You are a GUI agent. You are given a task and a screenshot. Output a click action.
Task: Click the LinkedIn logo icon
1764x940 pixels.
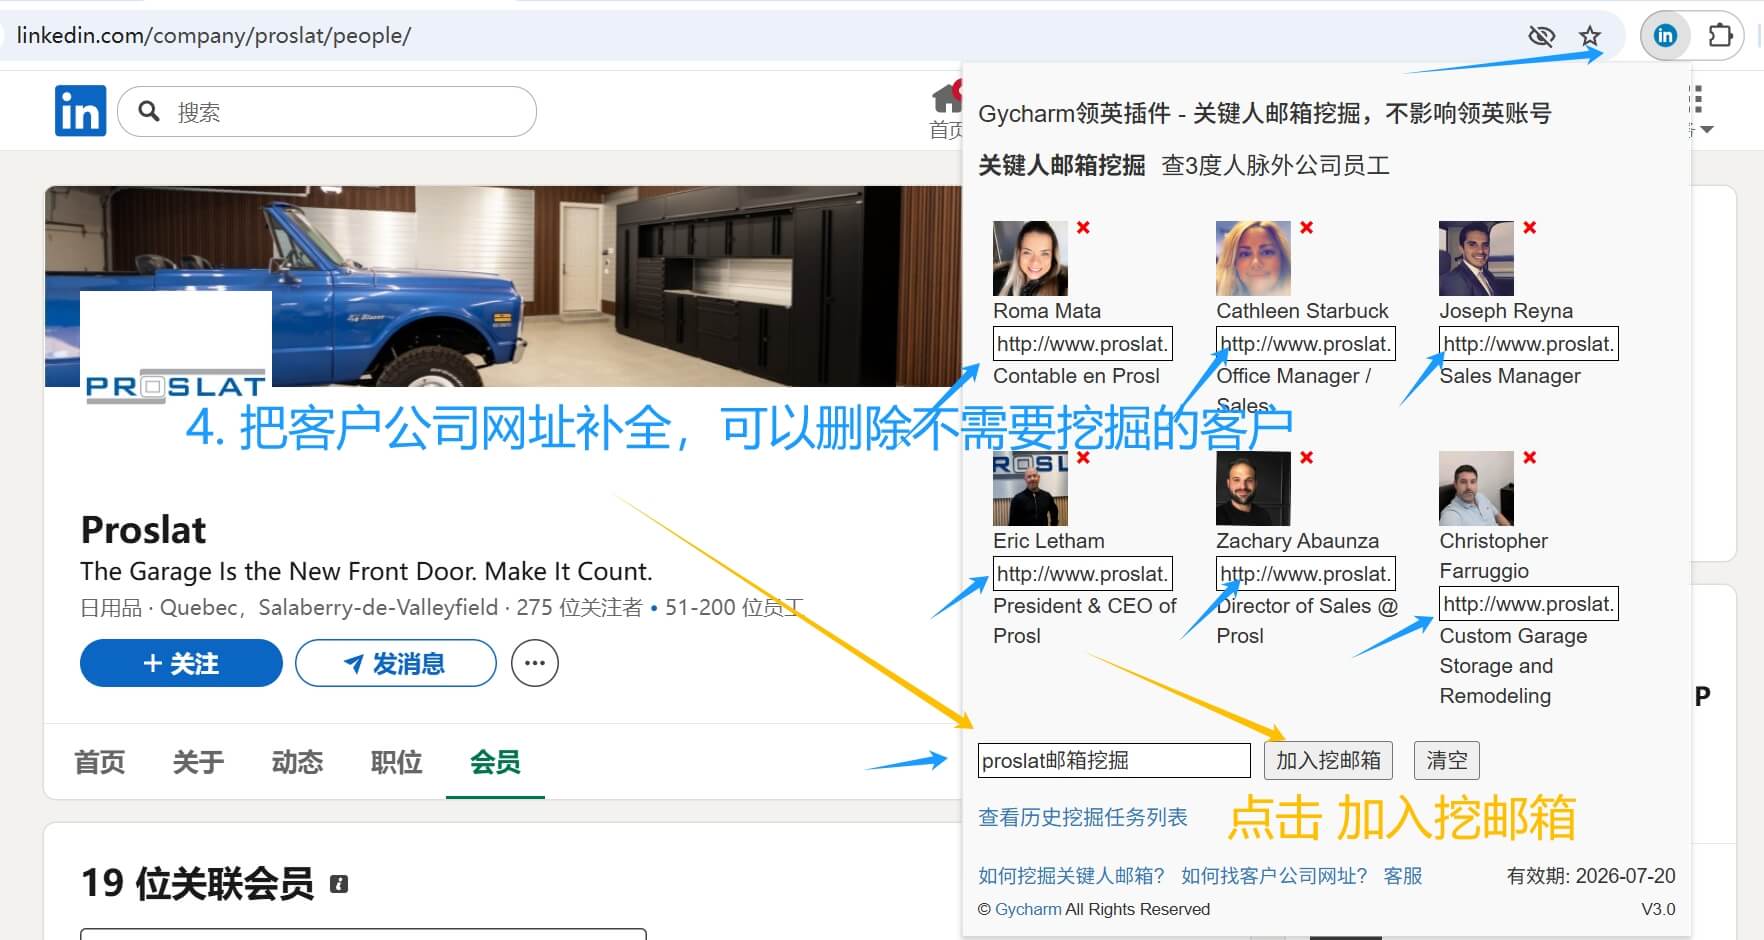point(80,111)
